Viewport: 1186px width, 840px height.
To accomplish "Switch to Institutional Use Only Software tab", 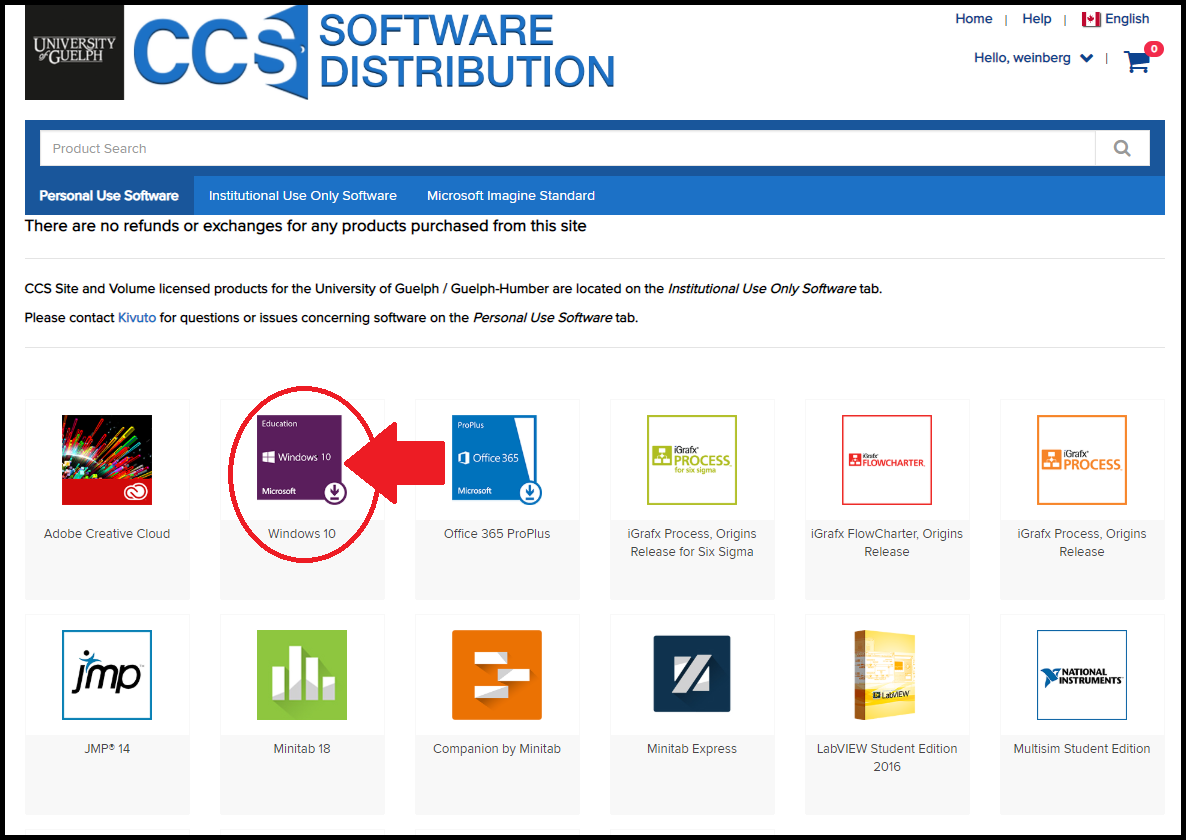I will pos(303,196).
